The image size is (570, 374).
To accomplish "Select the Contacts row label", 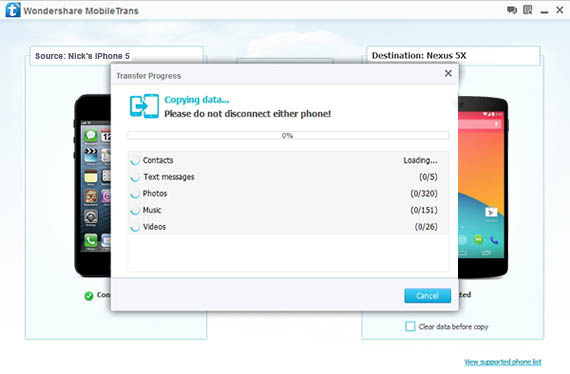I will (158, 160).
